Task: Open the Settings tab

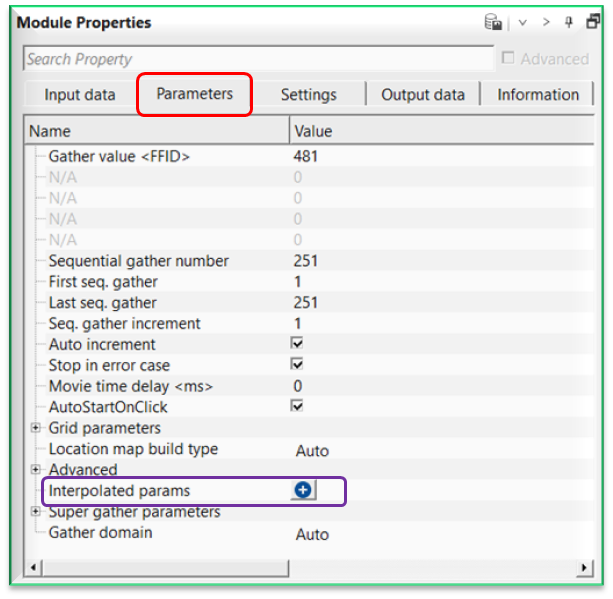Action: [308, 95]
